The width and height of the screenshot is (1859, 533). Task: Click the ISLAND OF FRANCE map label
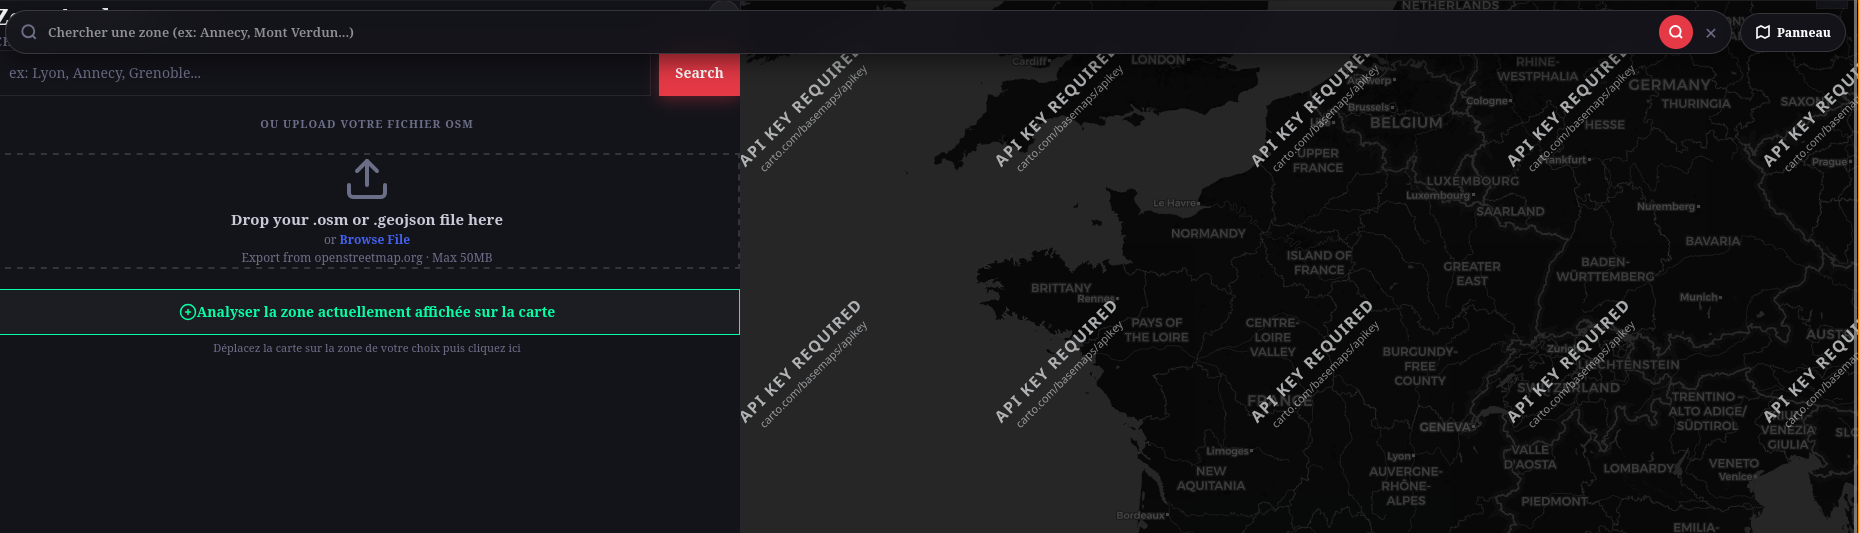click(1319, 263)
